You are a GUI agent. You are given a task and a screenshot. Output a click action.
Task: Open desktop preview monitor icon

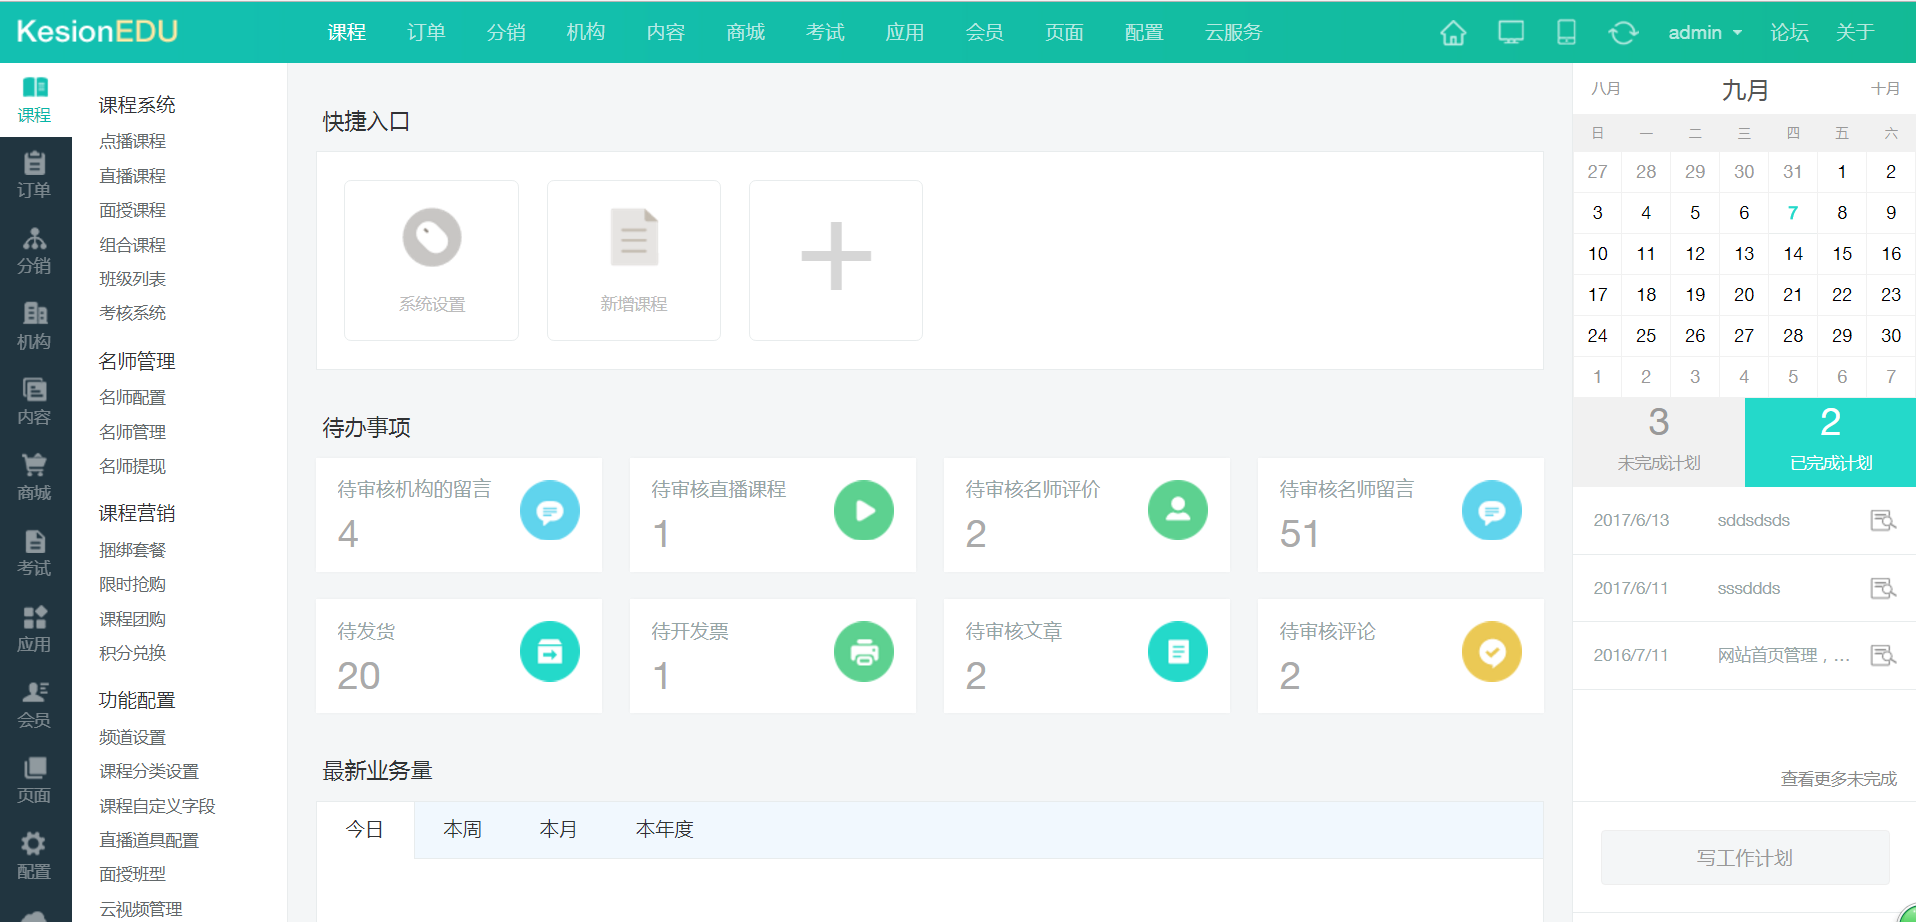[1510, 33]
